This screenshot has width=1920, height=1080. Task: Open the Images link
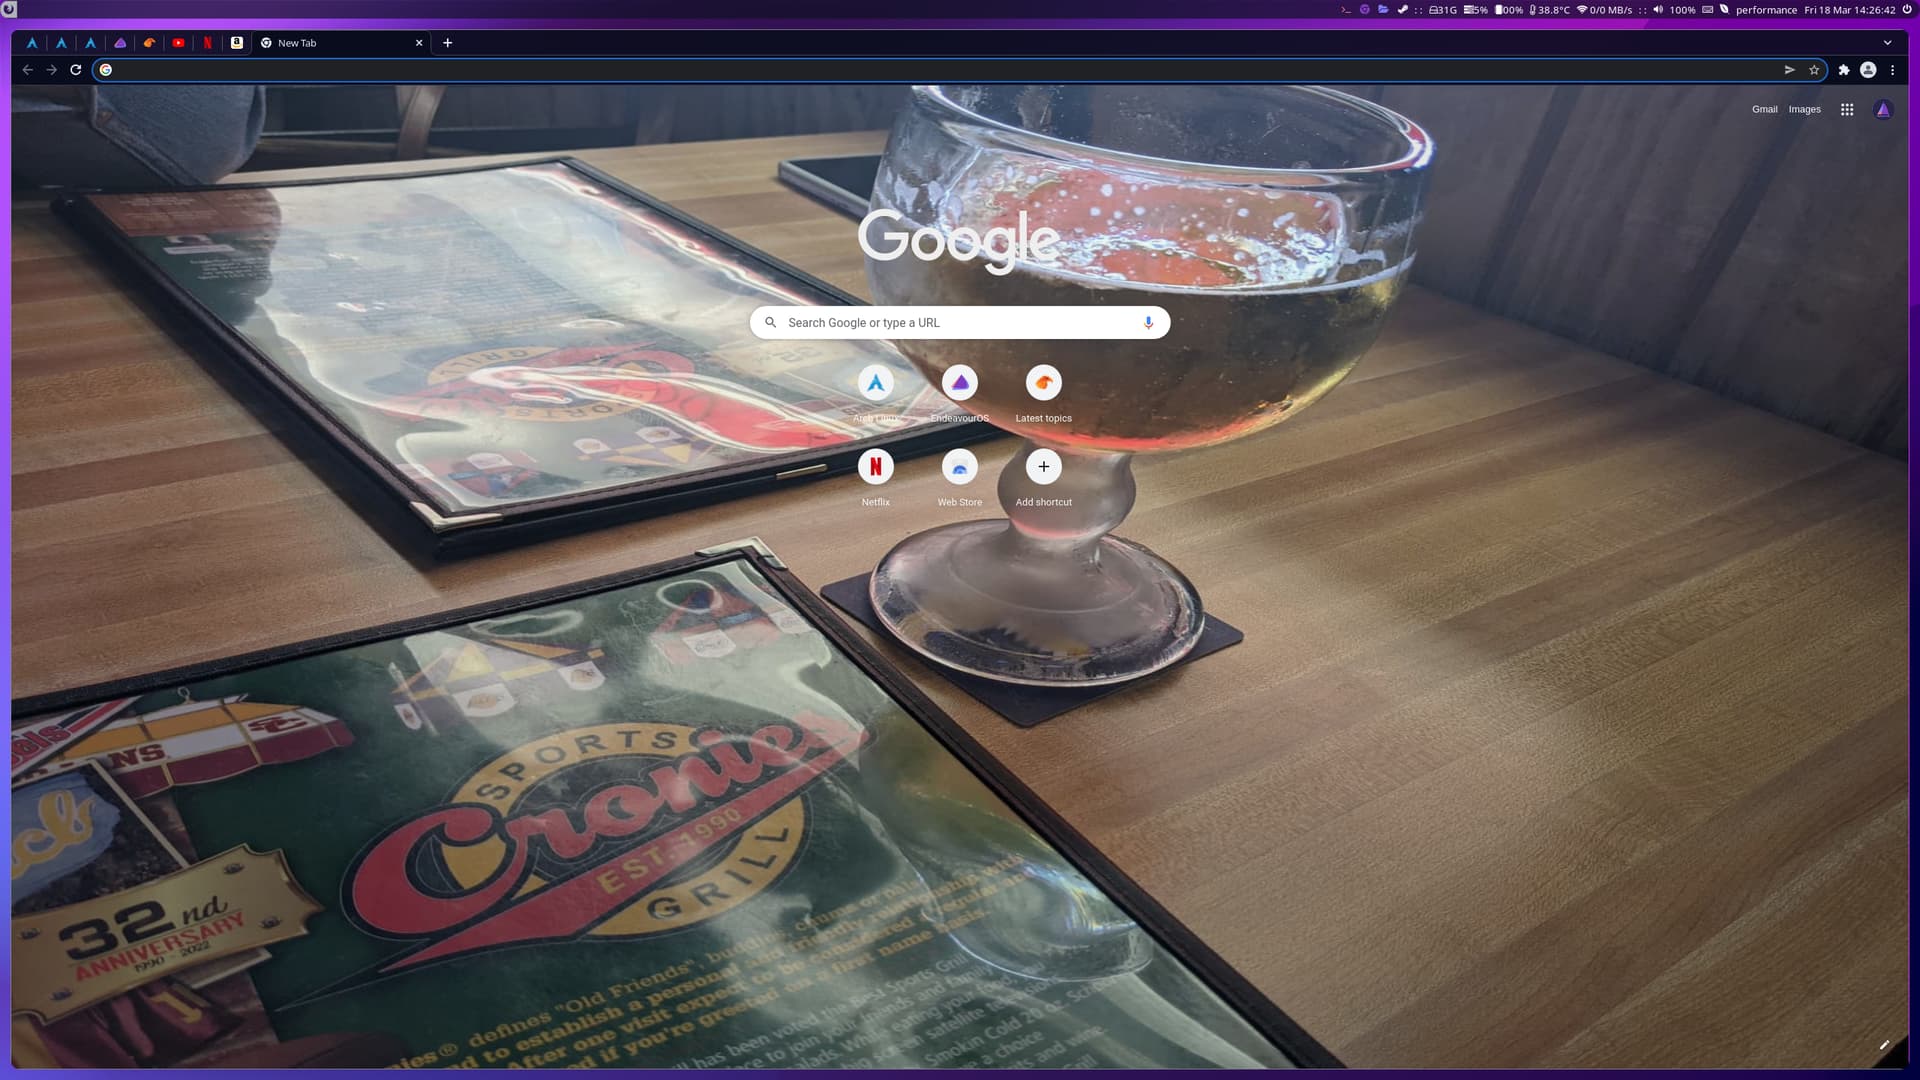pyautogui.click(x=1804, y=110)
